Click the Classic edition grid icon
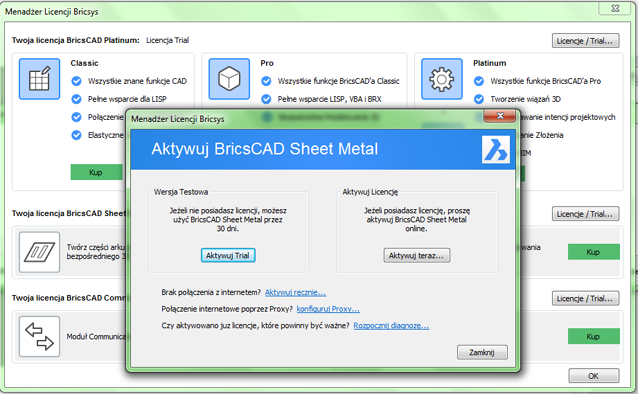 39,79
